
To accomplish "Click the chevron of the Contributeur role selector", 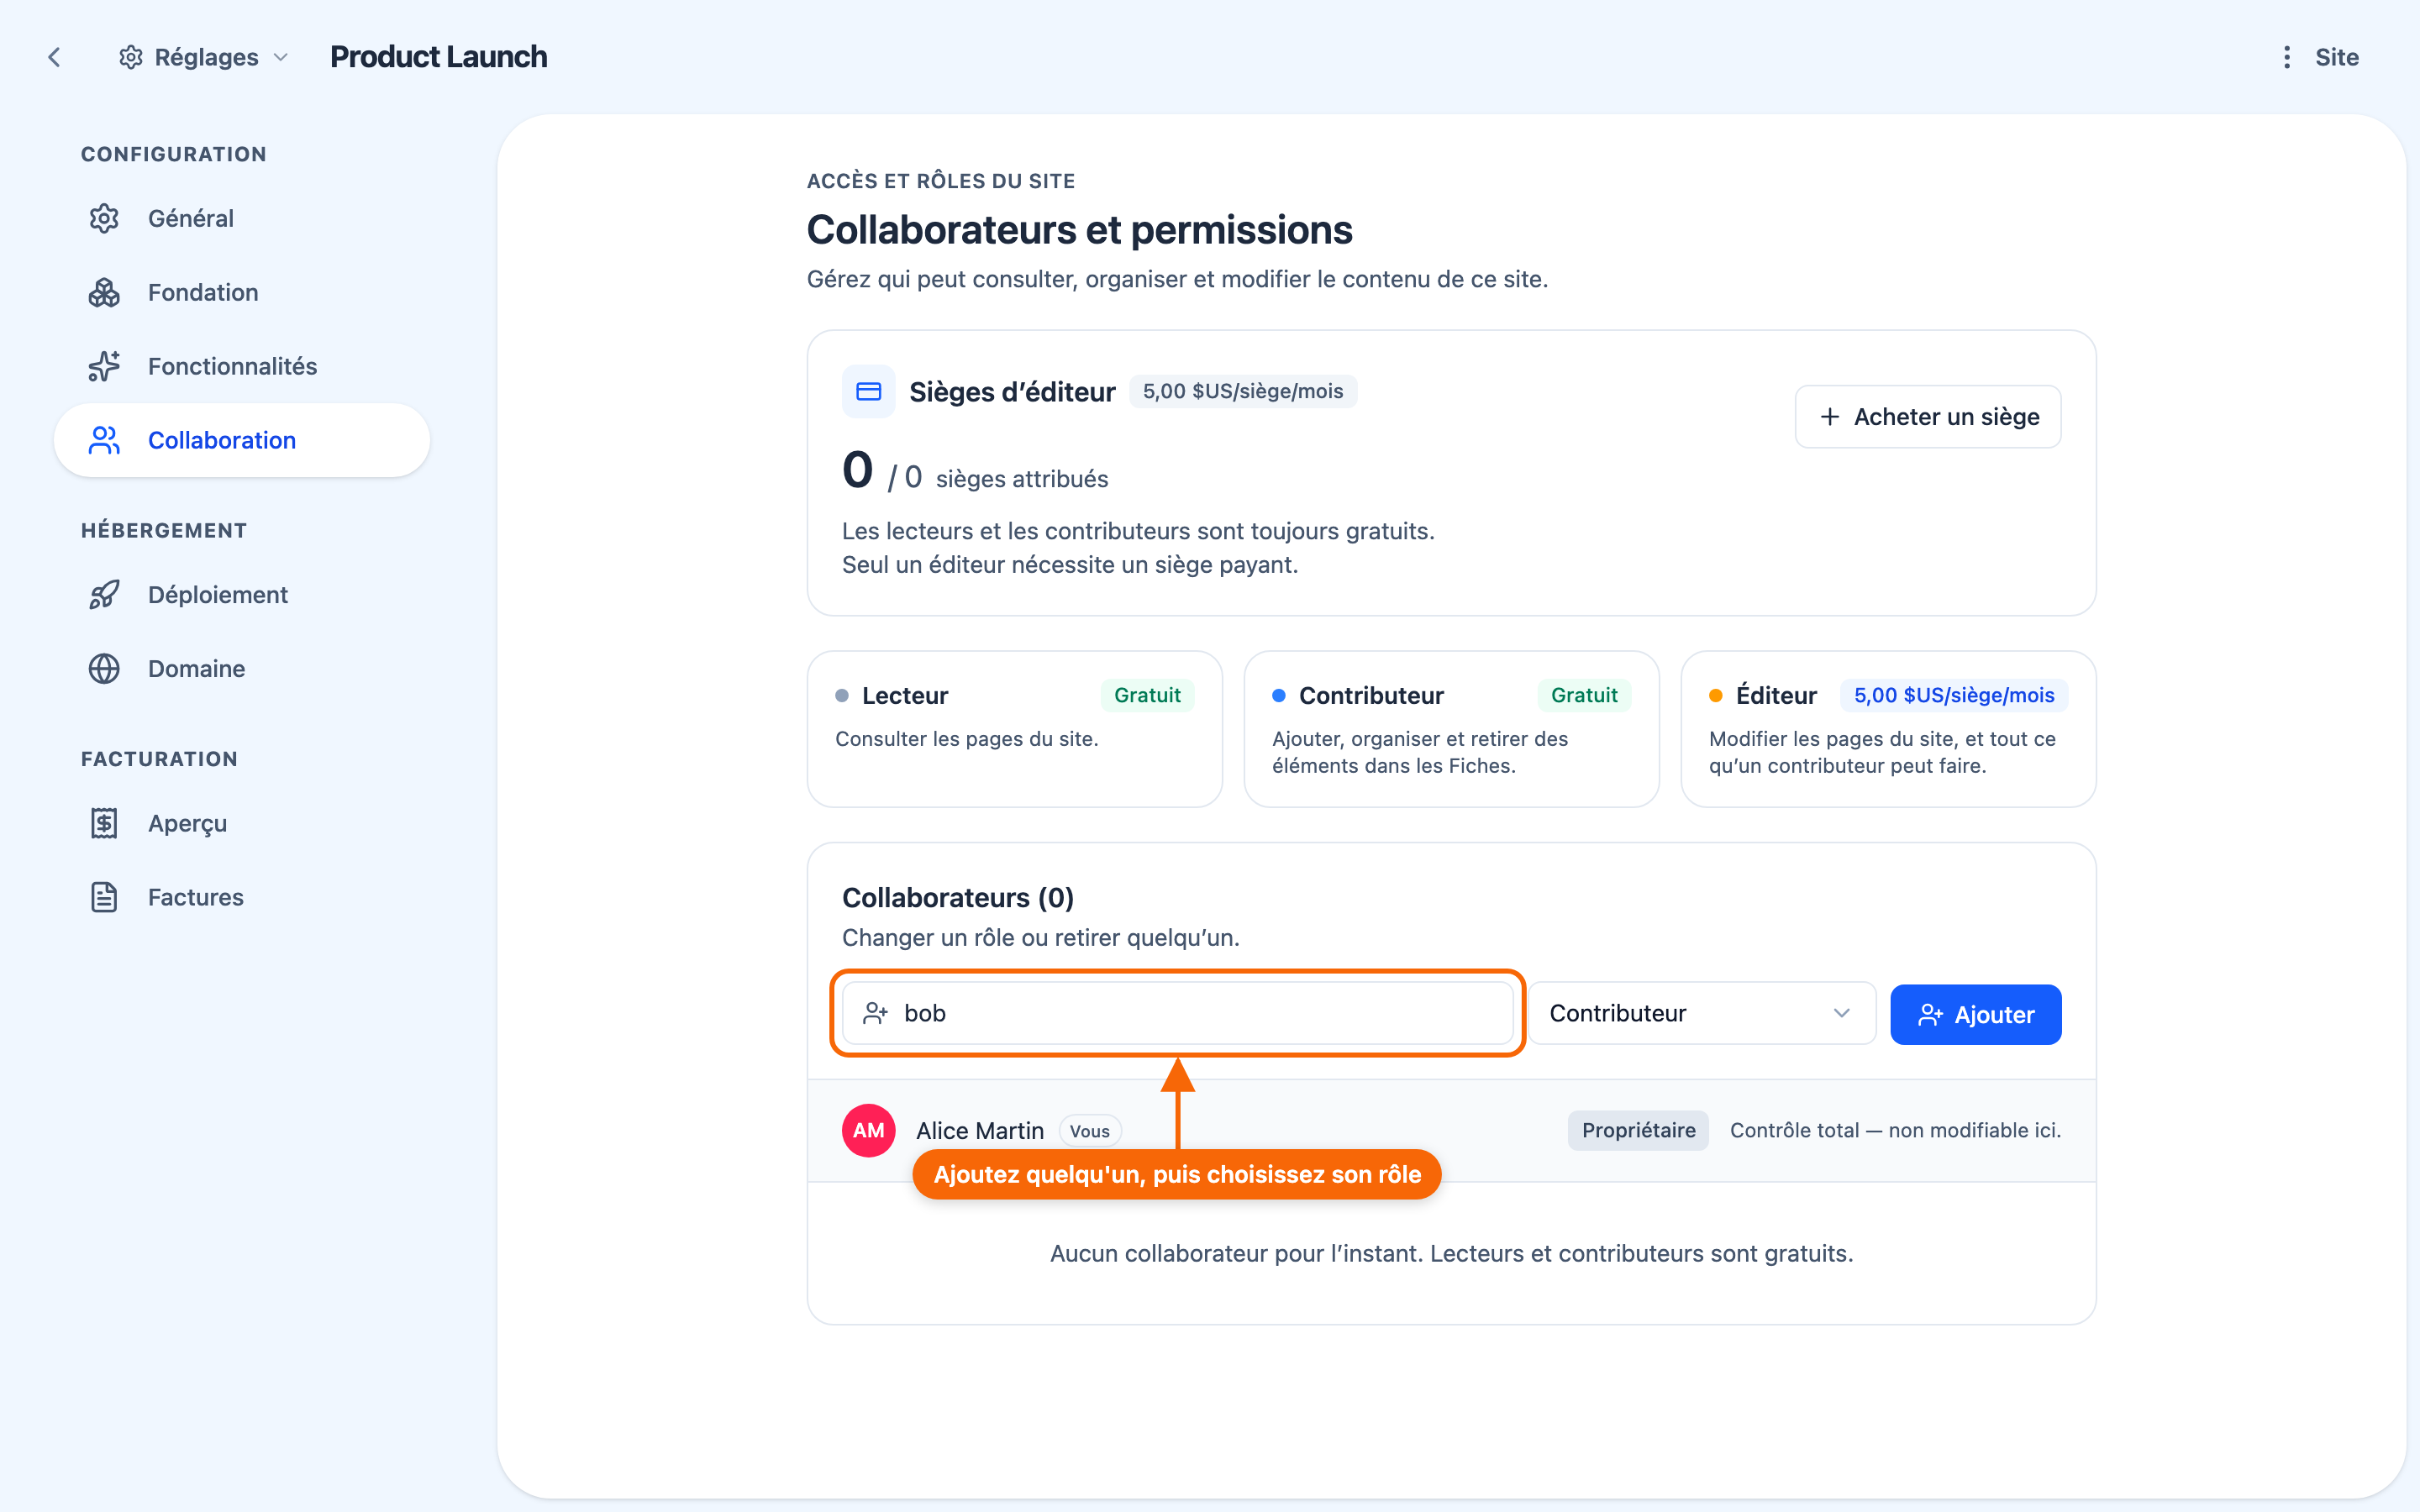I will click(1841, 1013).
